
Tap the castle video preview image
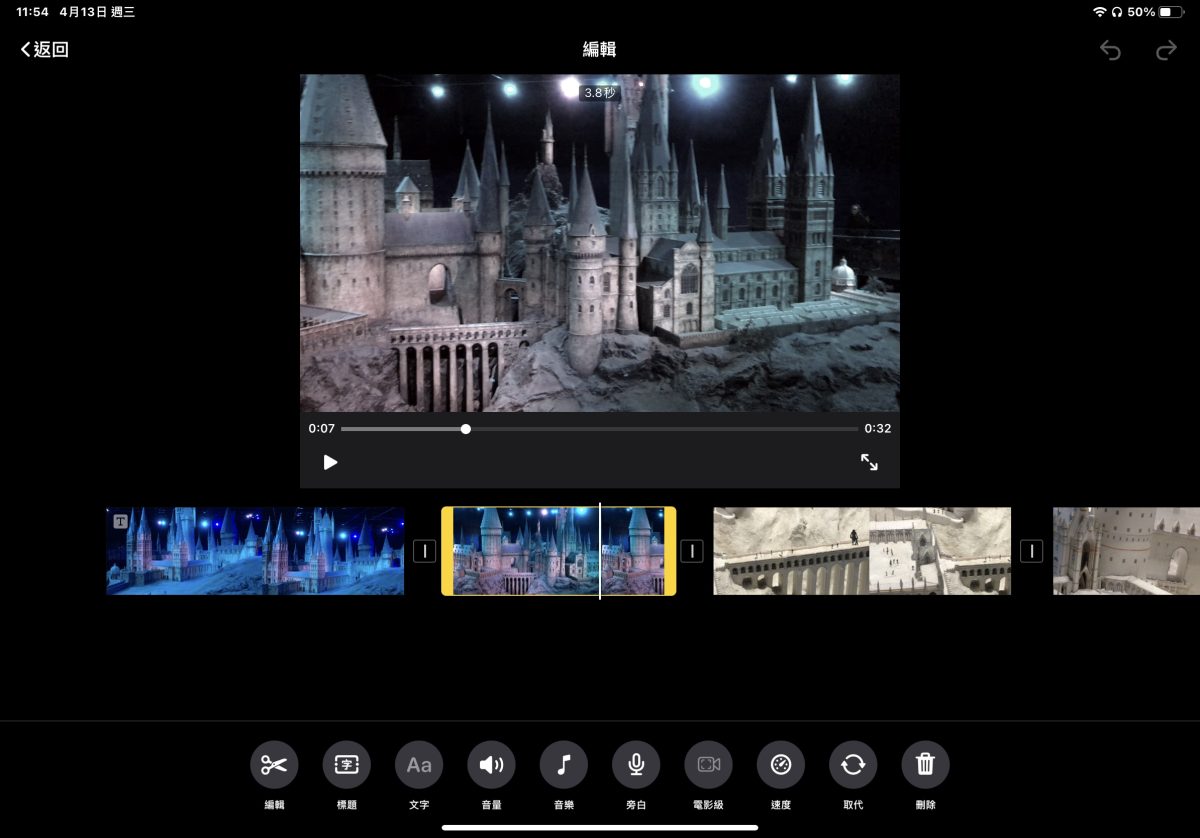click(x=600, y=243)
